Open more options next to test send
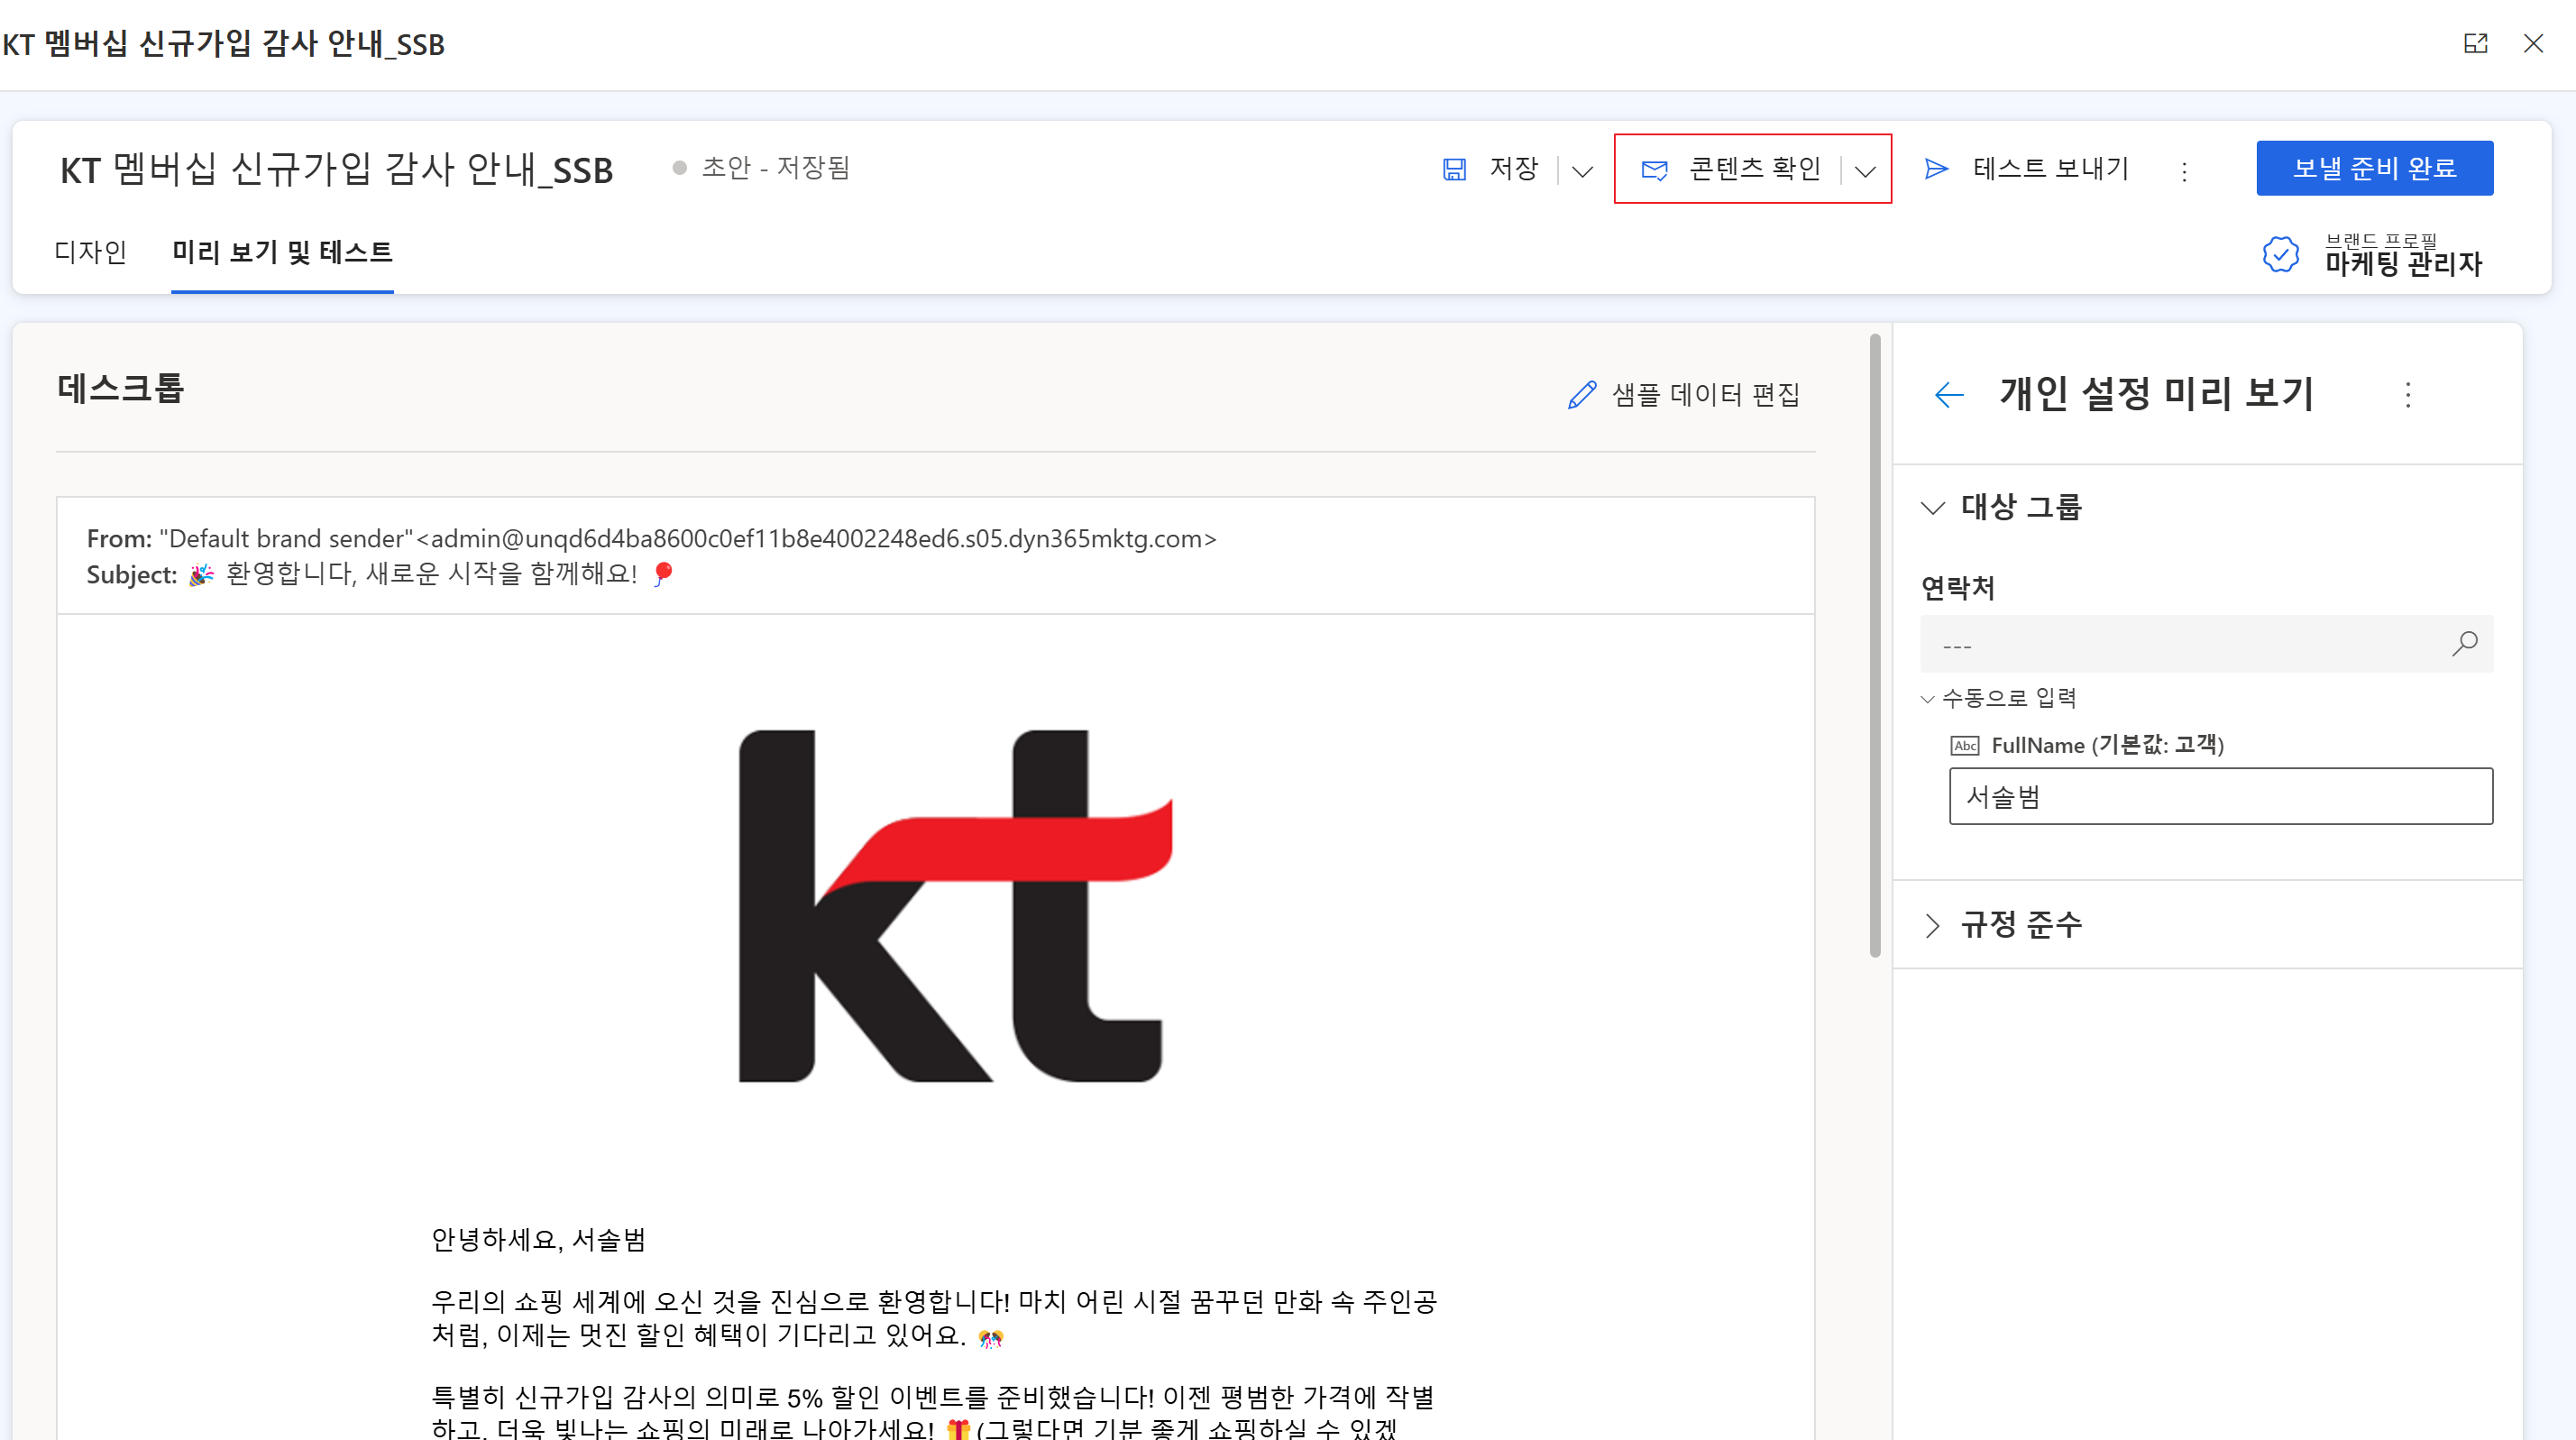The height and width of the screenshot is (1440, 2576). [2184, 172]
